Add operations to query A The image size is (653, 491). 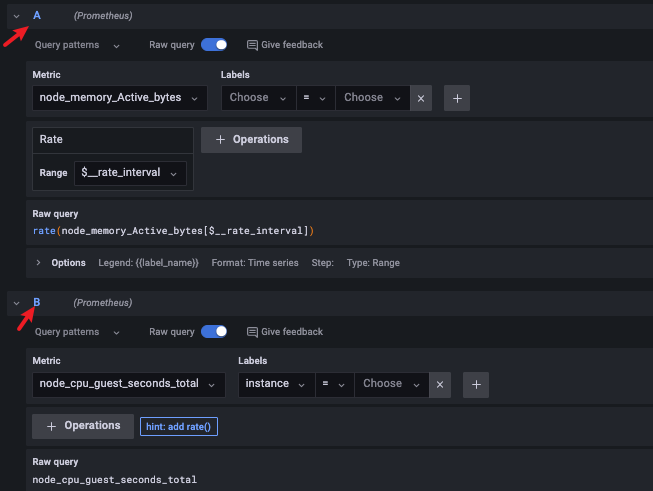coord(252,140)
